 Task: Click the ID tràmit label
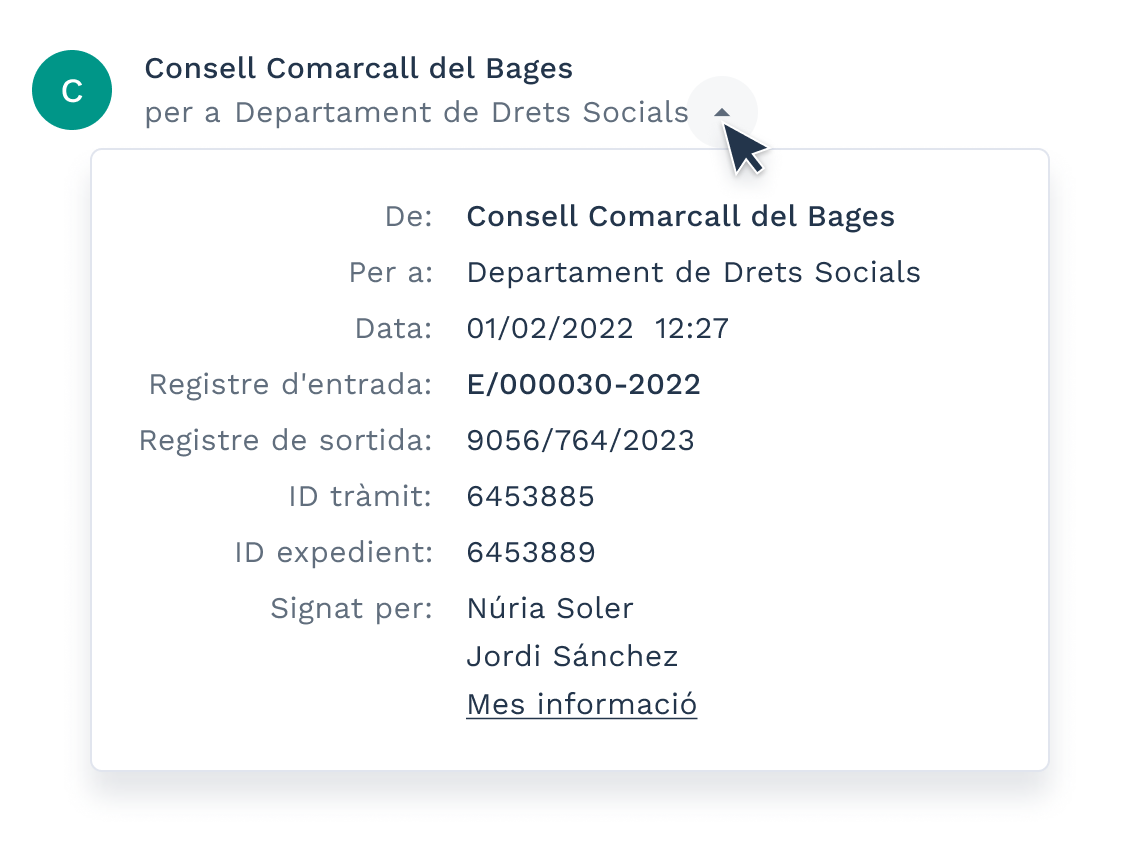[360, 496]
